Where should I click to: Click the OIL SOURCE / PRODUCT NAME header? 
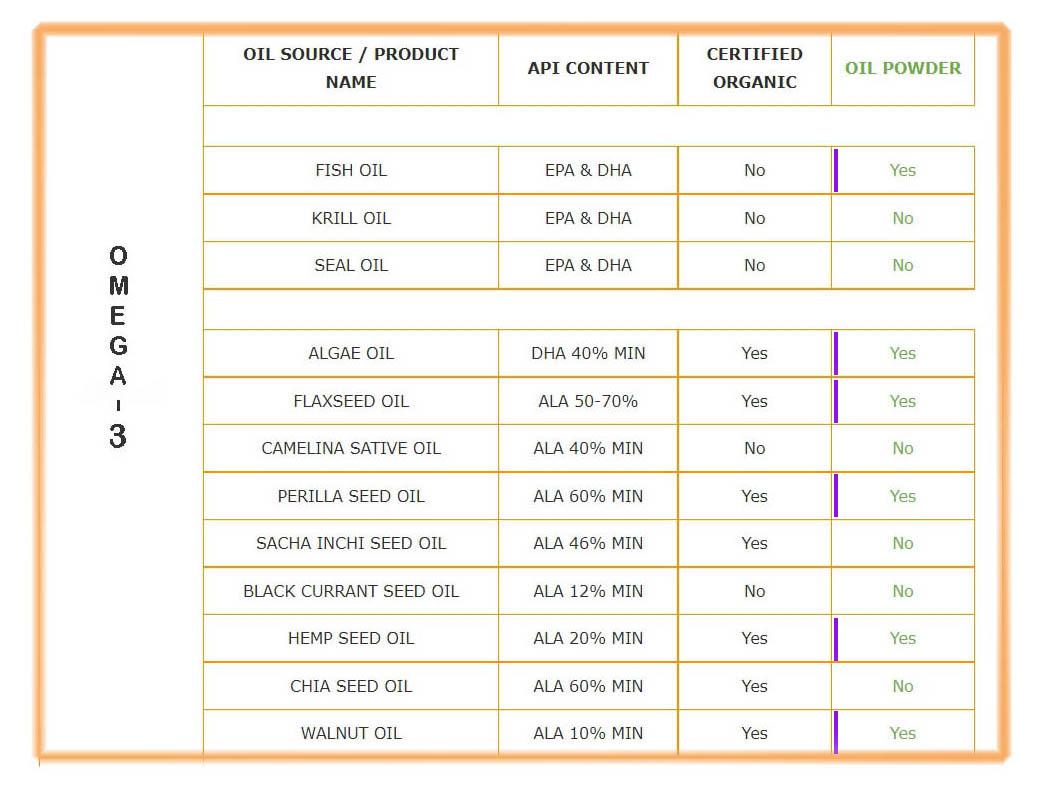[351, 68]
